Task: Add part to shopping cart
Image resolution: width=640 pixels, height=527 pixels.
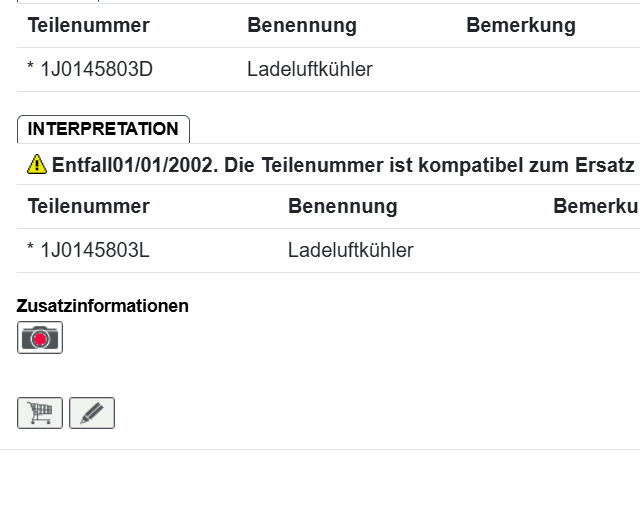Action: pyautogui.click(x=40, y=413)
